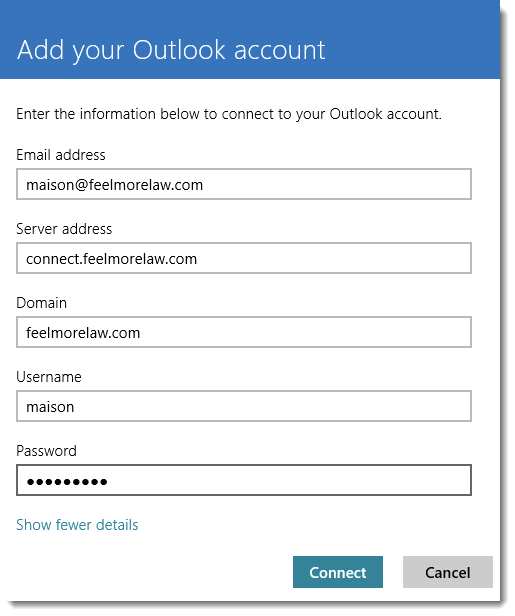Click the 'Server address' label text
The height and width of the screenshot is (616, 515).
(64, 229)
